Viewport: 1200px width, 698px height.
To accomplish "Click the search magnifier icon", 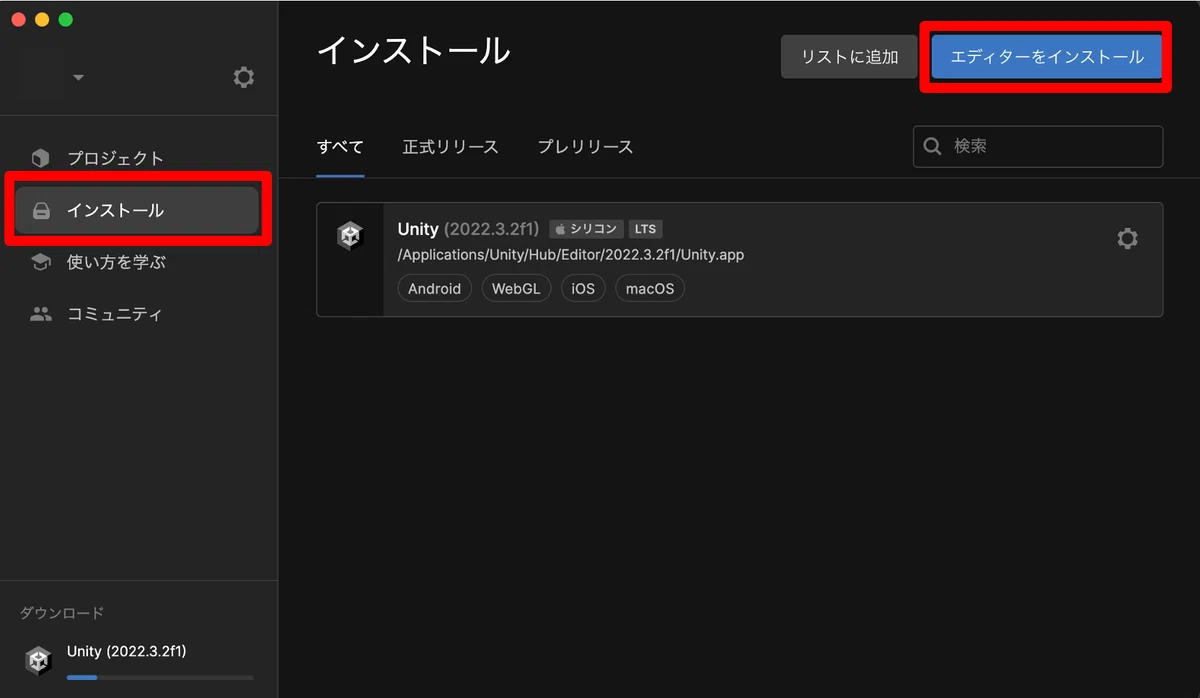I will (x=933, y=146).
